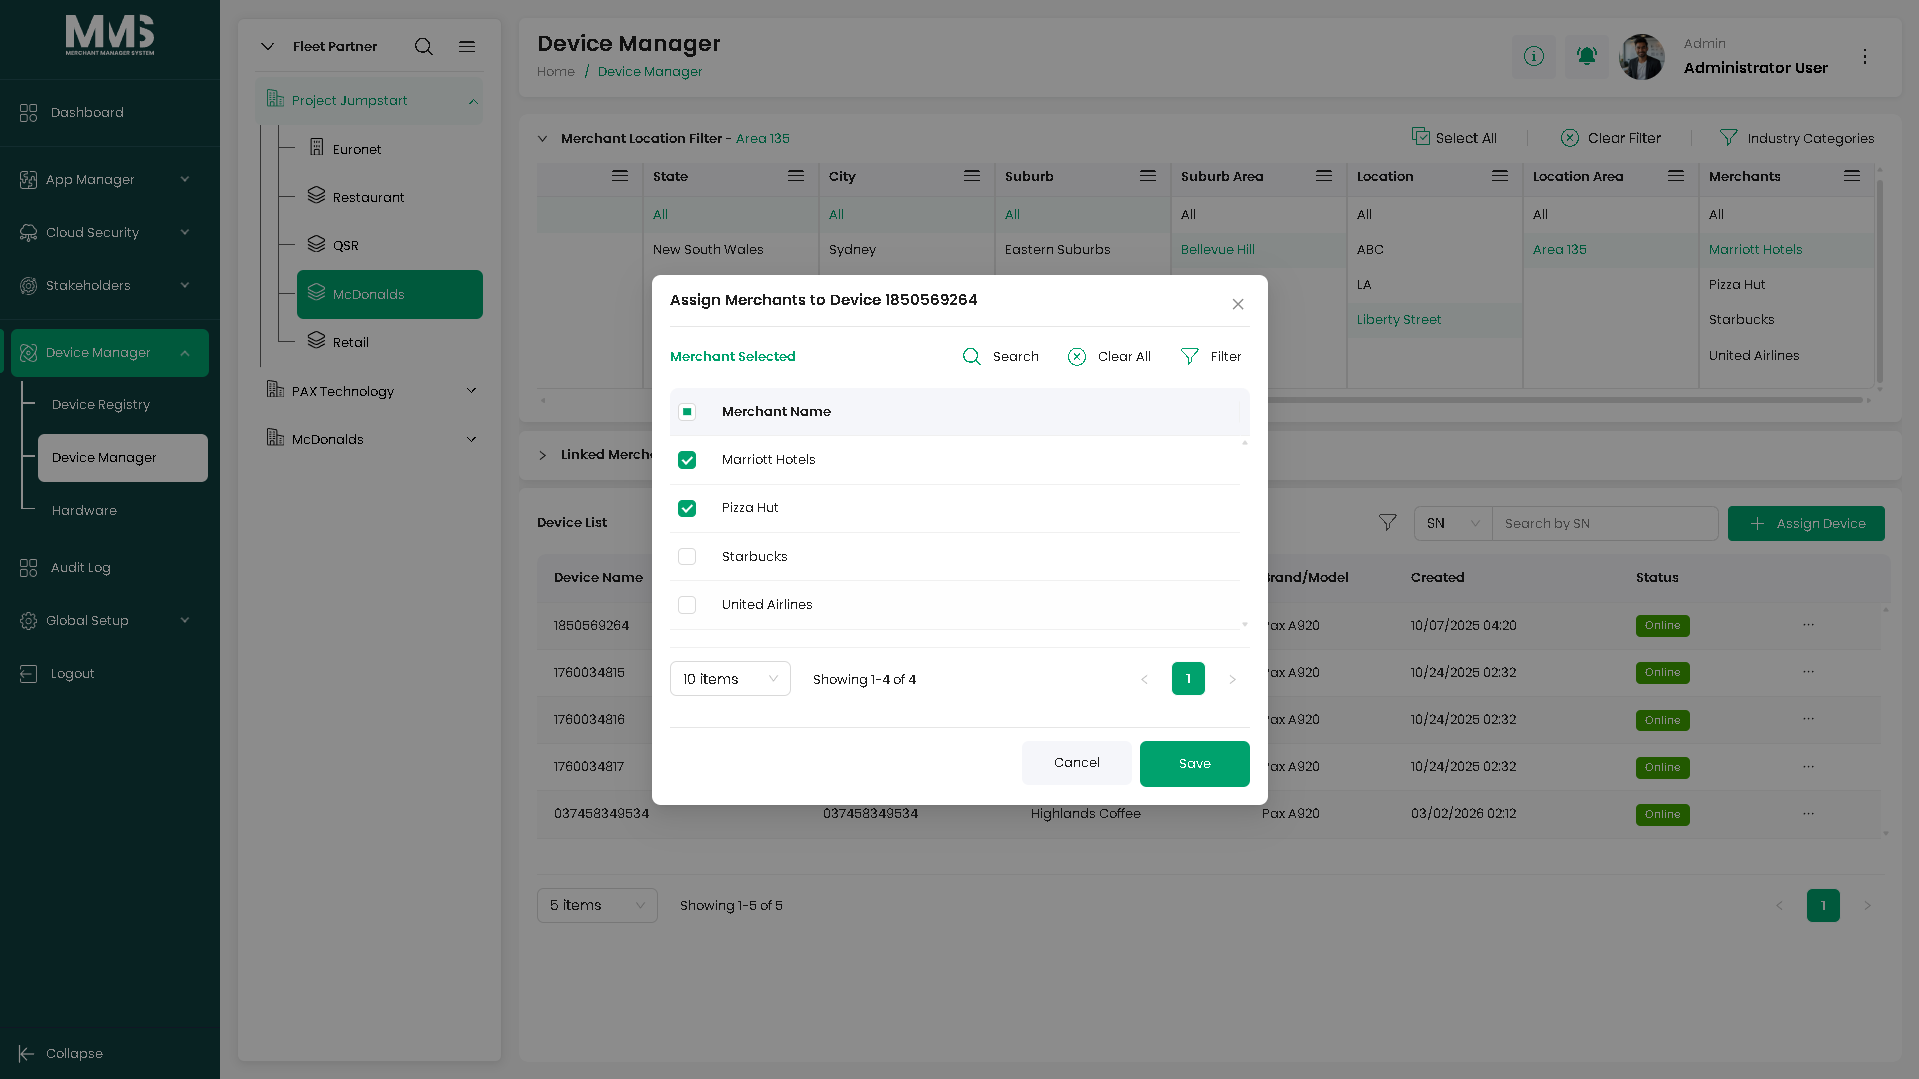Open search in Fleet Partner panel

point(424,47)
